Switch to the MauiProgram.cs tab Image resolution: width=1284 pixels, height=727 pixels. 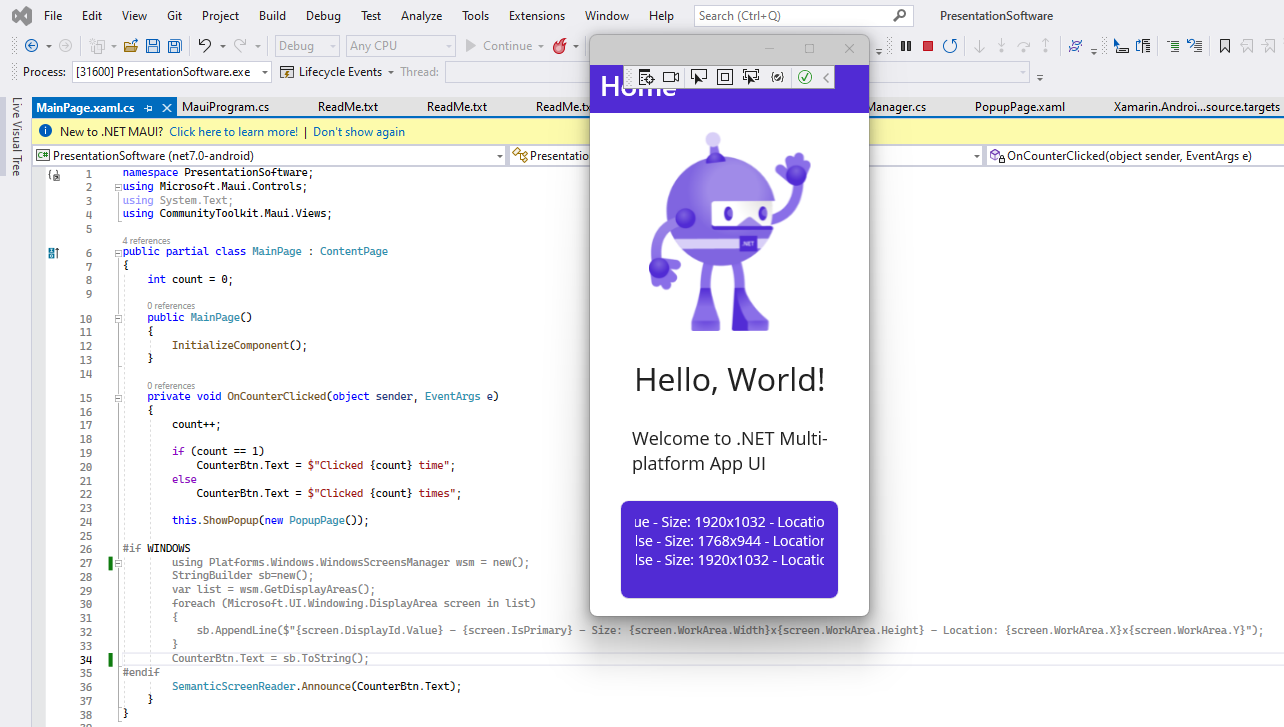[x=225, y=107]
